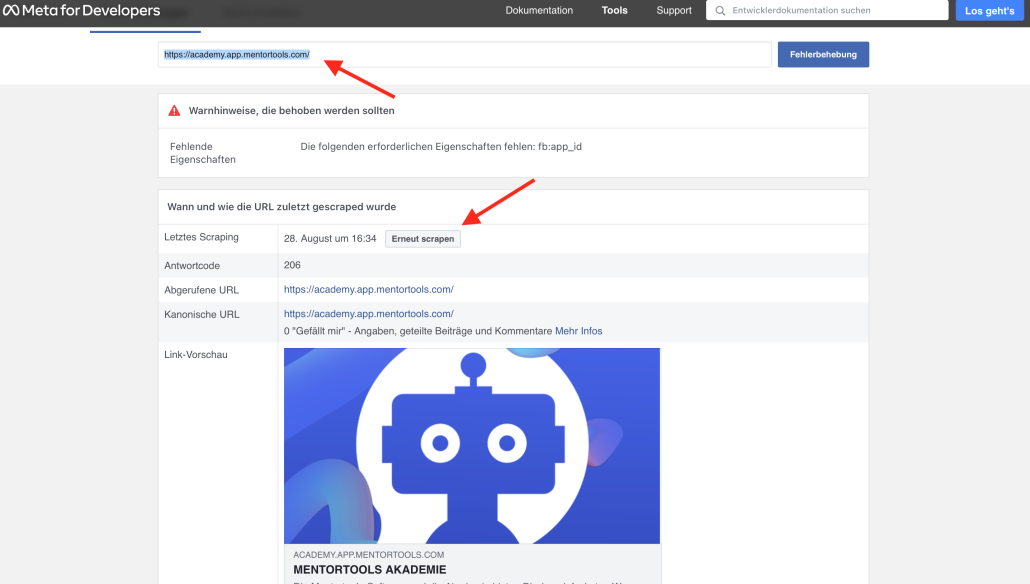
Task: Click the Gefällt mir counts text
Action: tap(418, 331)
